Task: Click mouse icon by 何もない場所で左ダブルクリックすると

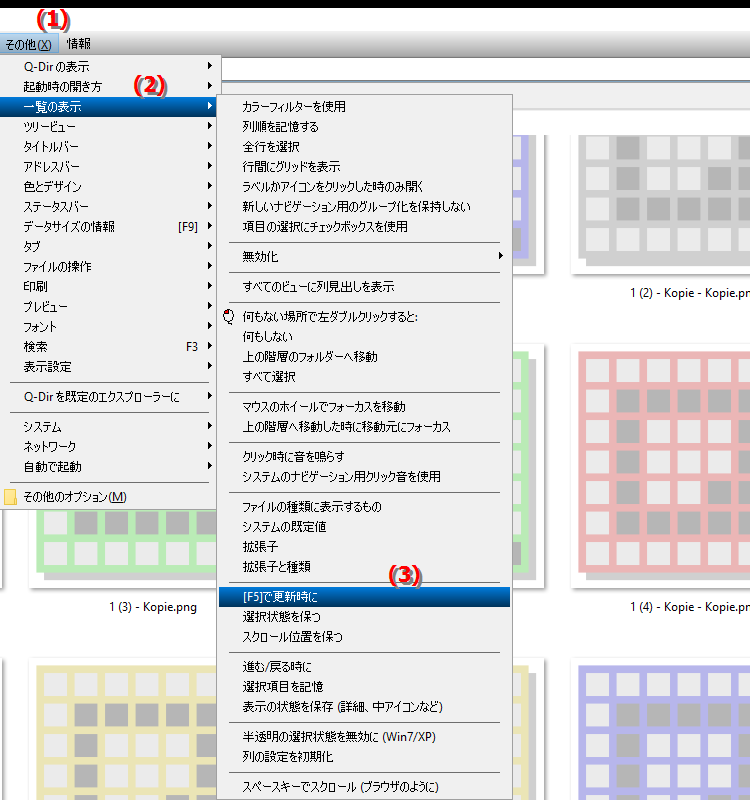Action: (x=229, y=316)
